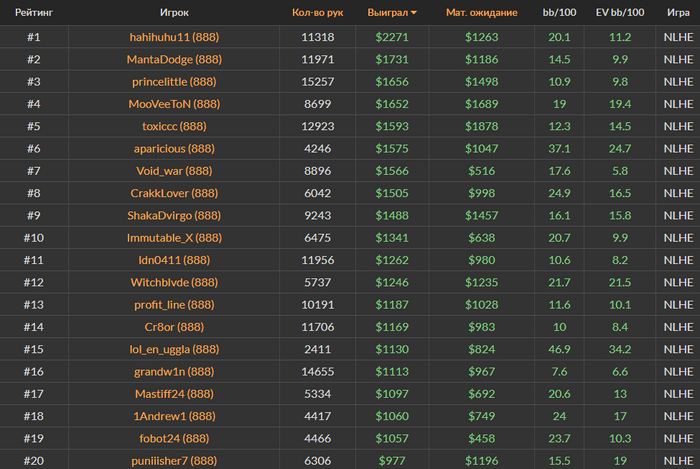The width and height of the screenshot is (700, 469).
Task: Sort table by EV bb/100 header
Action: coord(620,12)
